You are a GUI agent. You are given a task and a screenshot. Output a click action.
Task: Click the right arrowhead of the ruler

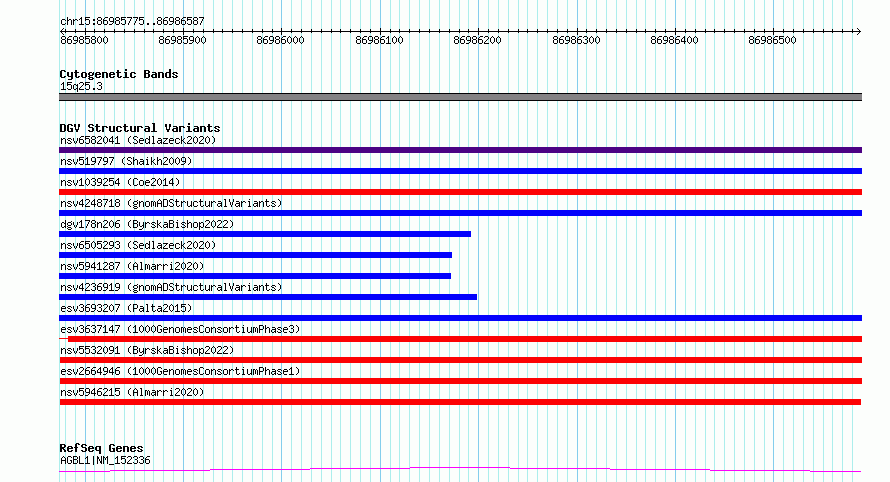tap(859, 31)
